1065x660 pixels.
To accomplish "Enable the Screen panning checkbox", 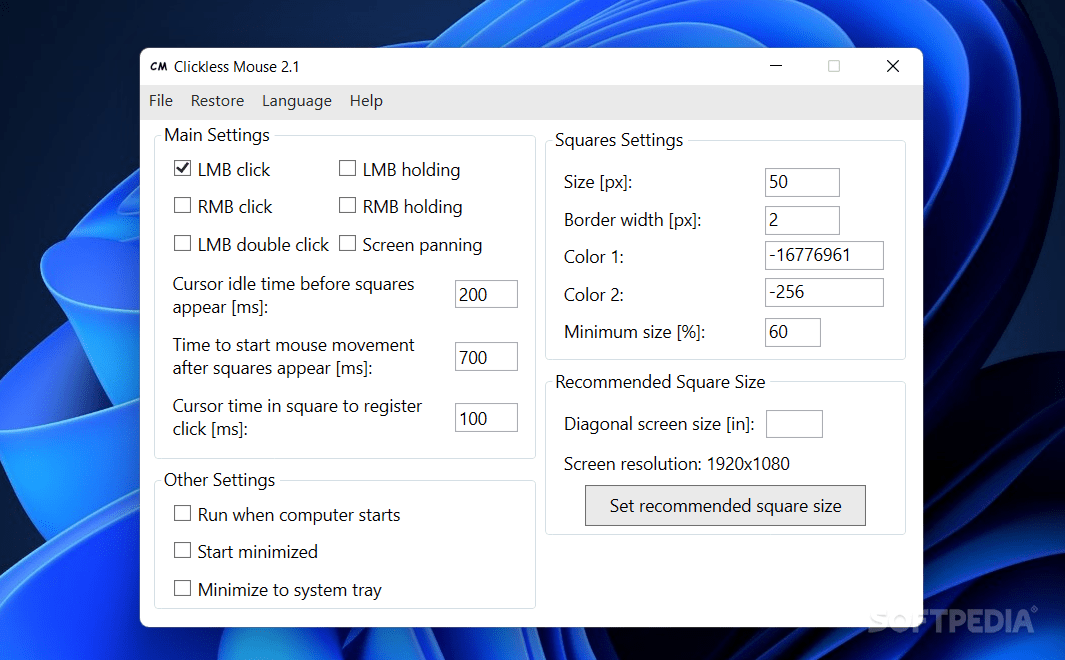I will pyautogui.click(x=347, y=243).
